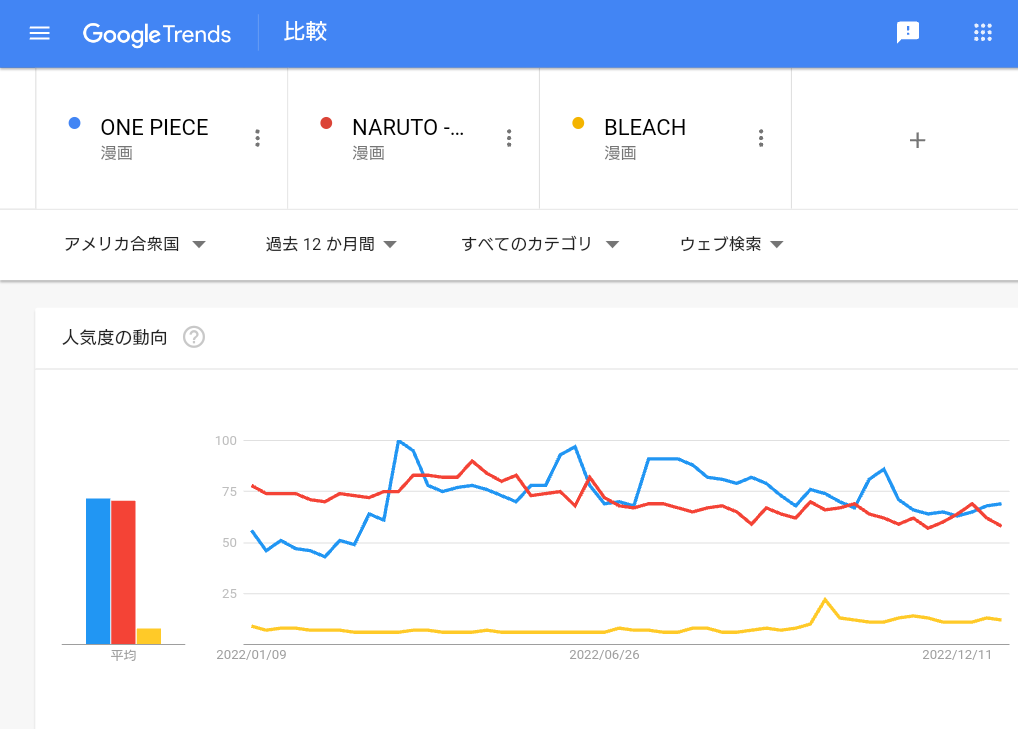Screen dimensions: 1018x729
Task: Expand the アメリカ合衆国 region dropdown
Action: tap(134, 244)
